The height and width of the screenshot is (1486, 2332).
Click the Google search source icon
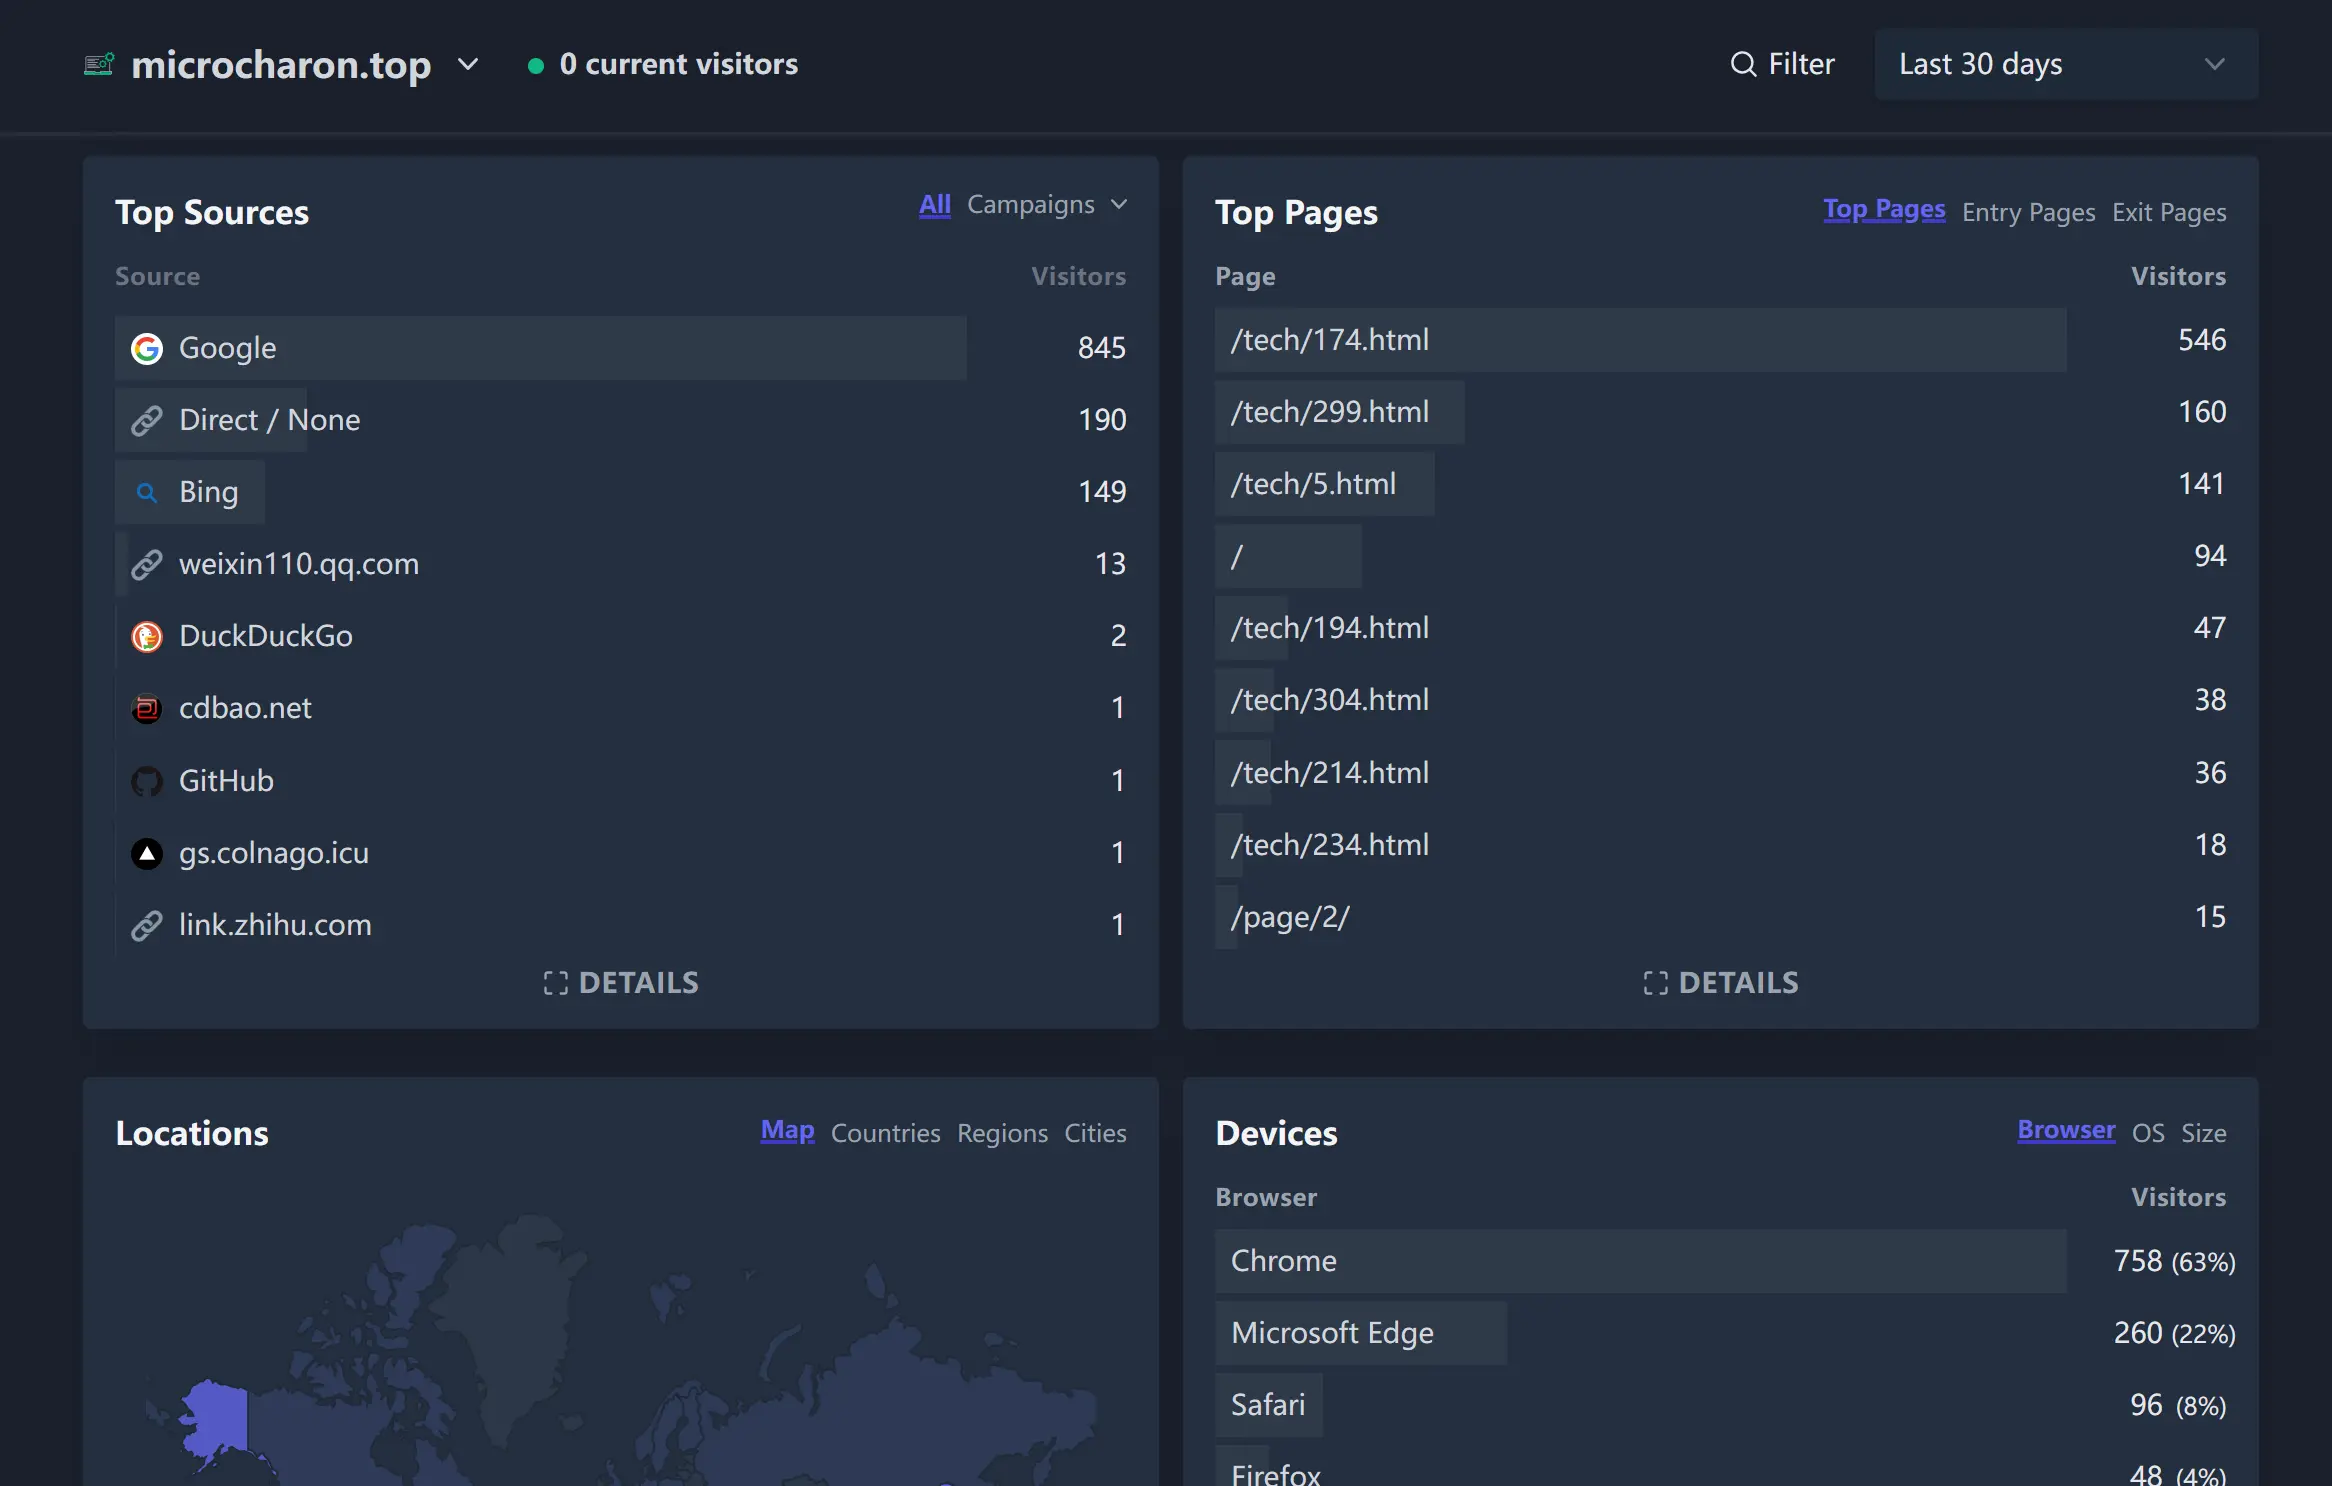coord(146,347)
